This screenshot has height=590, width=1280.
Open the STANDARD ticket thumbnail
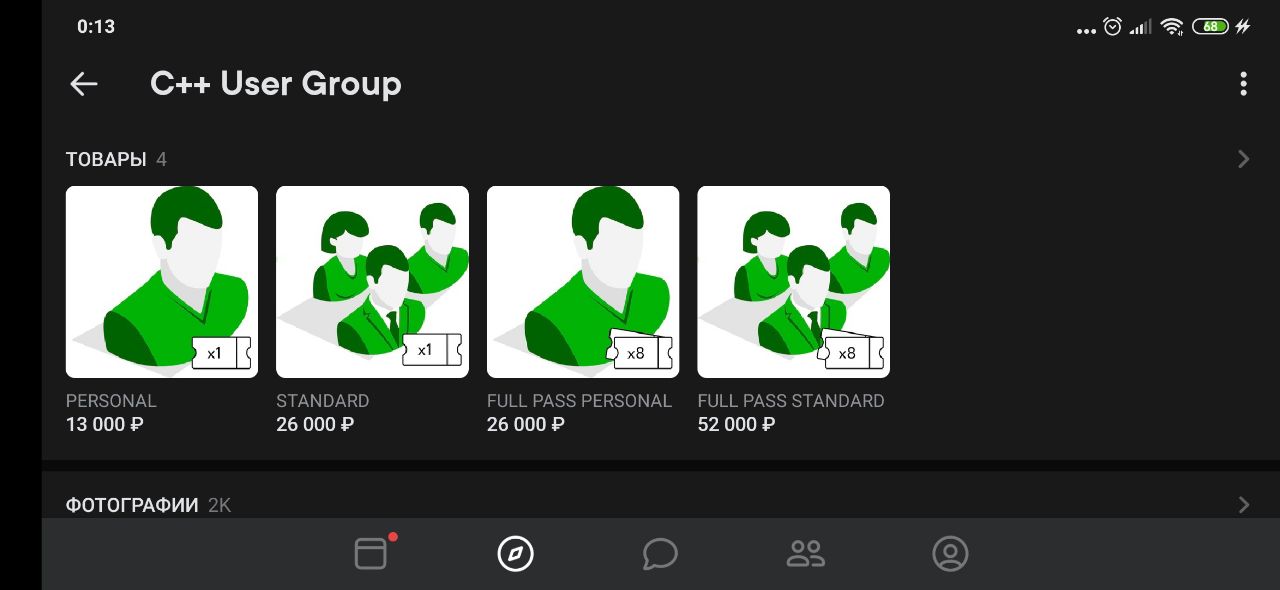372,282
